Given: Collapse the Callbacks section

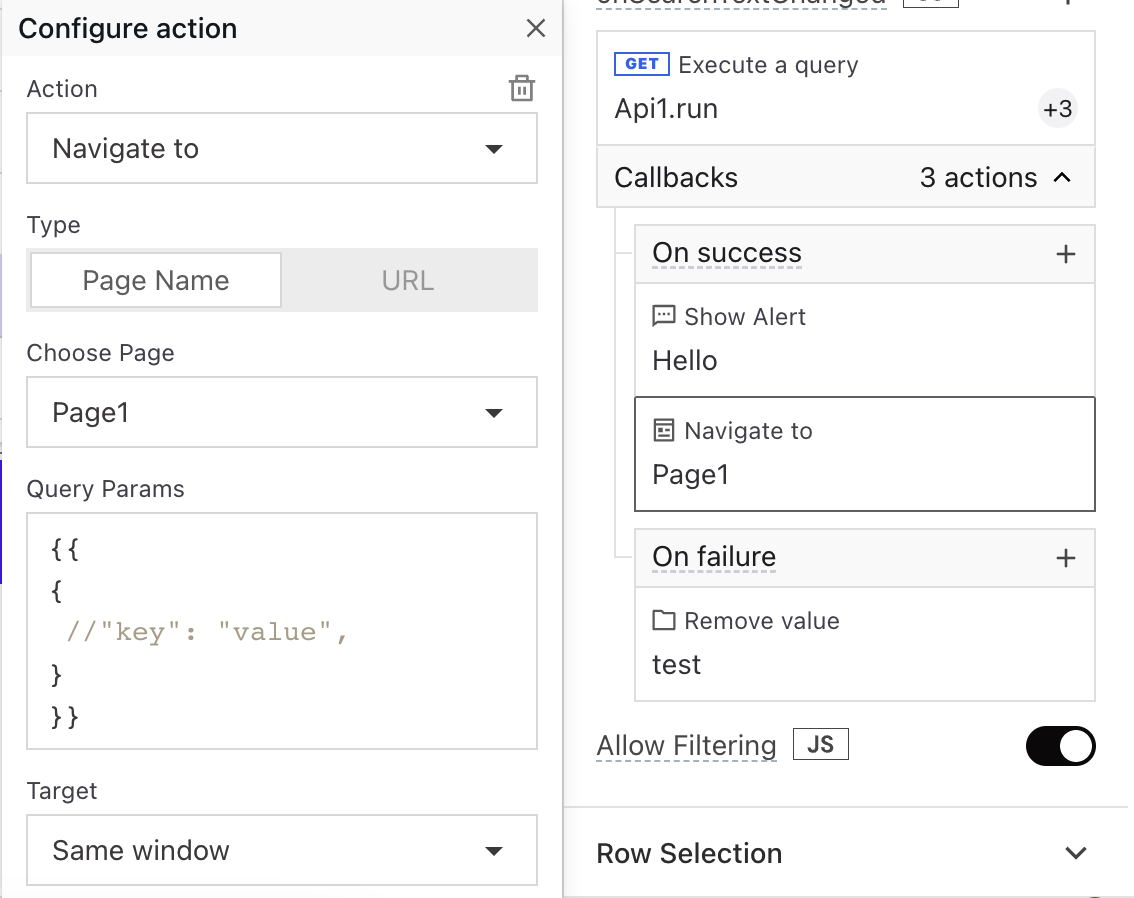Looking at the screenshot, I should [1067, 177].
